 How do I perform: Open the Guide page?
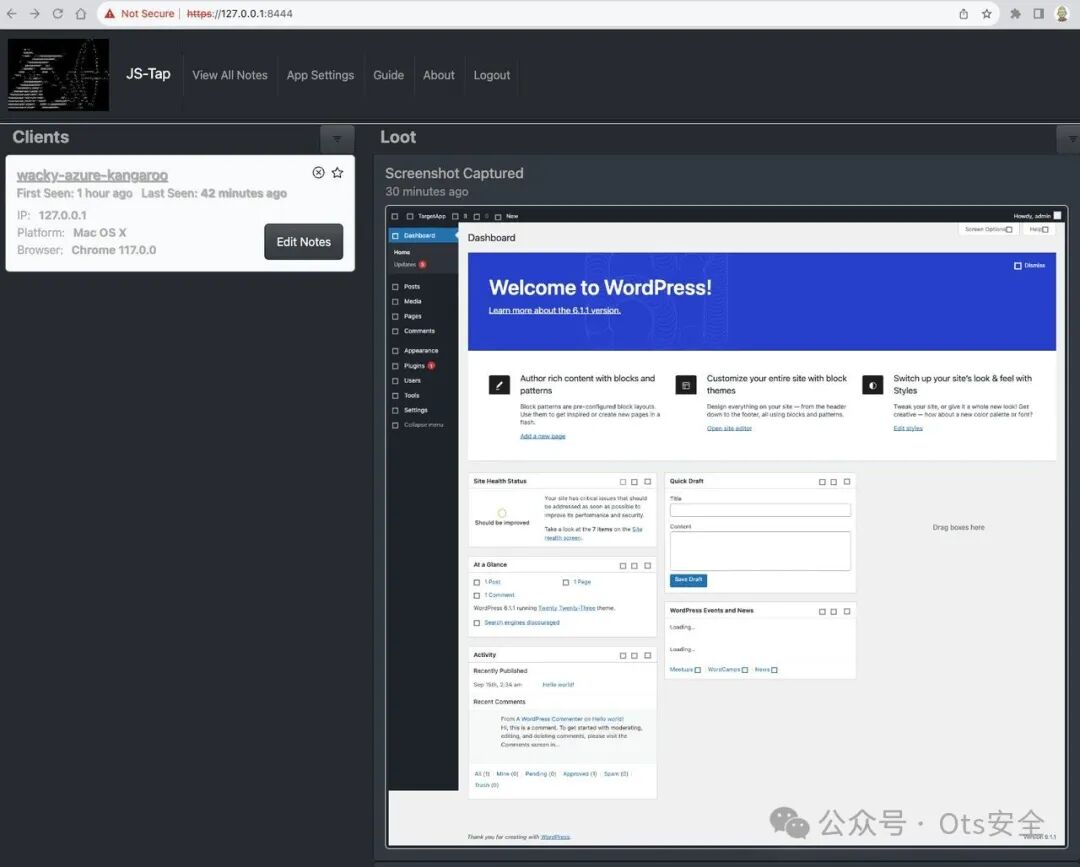point(388,75)
